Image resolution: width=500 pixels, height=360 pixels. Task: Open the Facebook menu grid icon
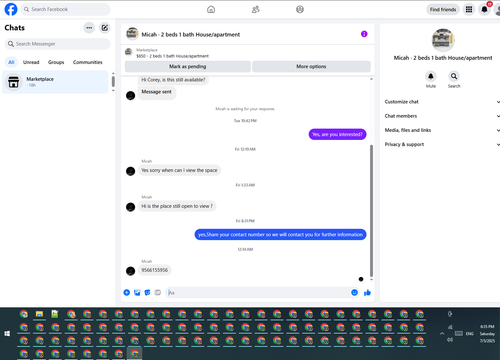(x=469, y=9)
